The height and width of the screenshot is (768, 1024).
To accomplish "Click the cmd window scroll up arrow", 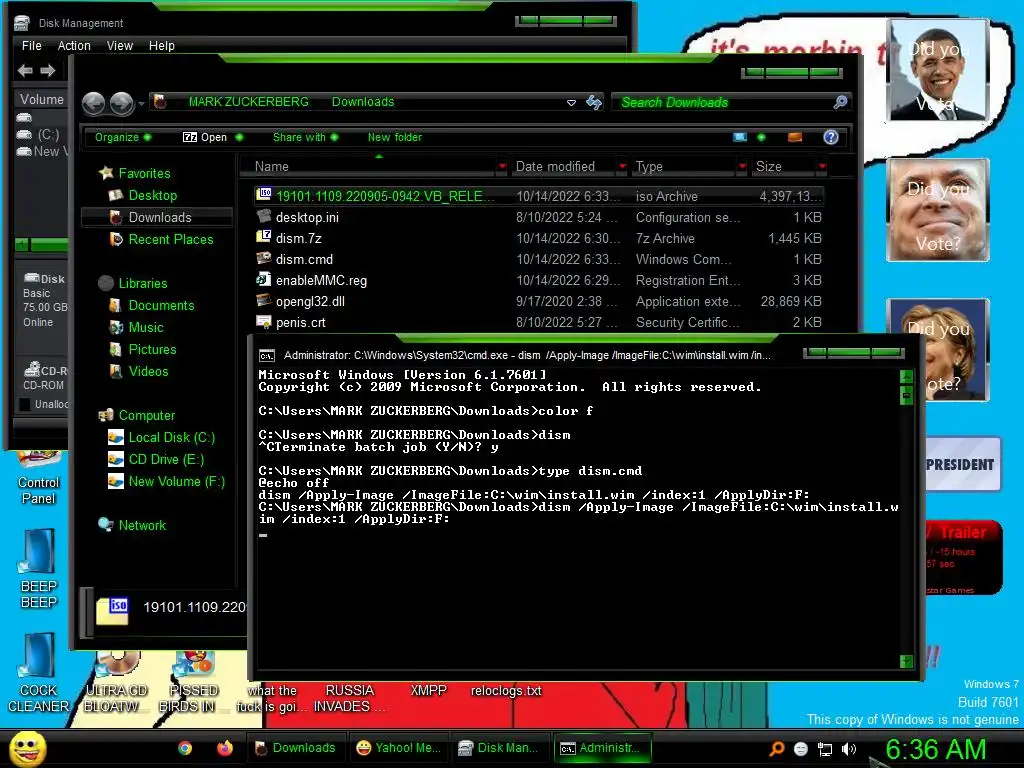I will click(x=906, y=376).
